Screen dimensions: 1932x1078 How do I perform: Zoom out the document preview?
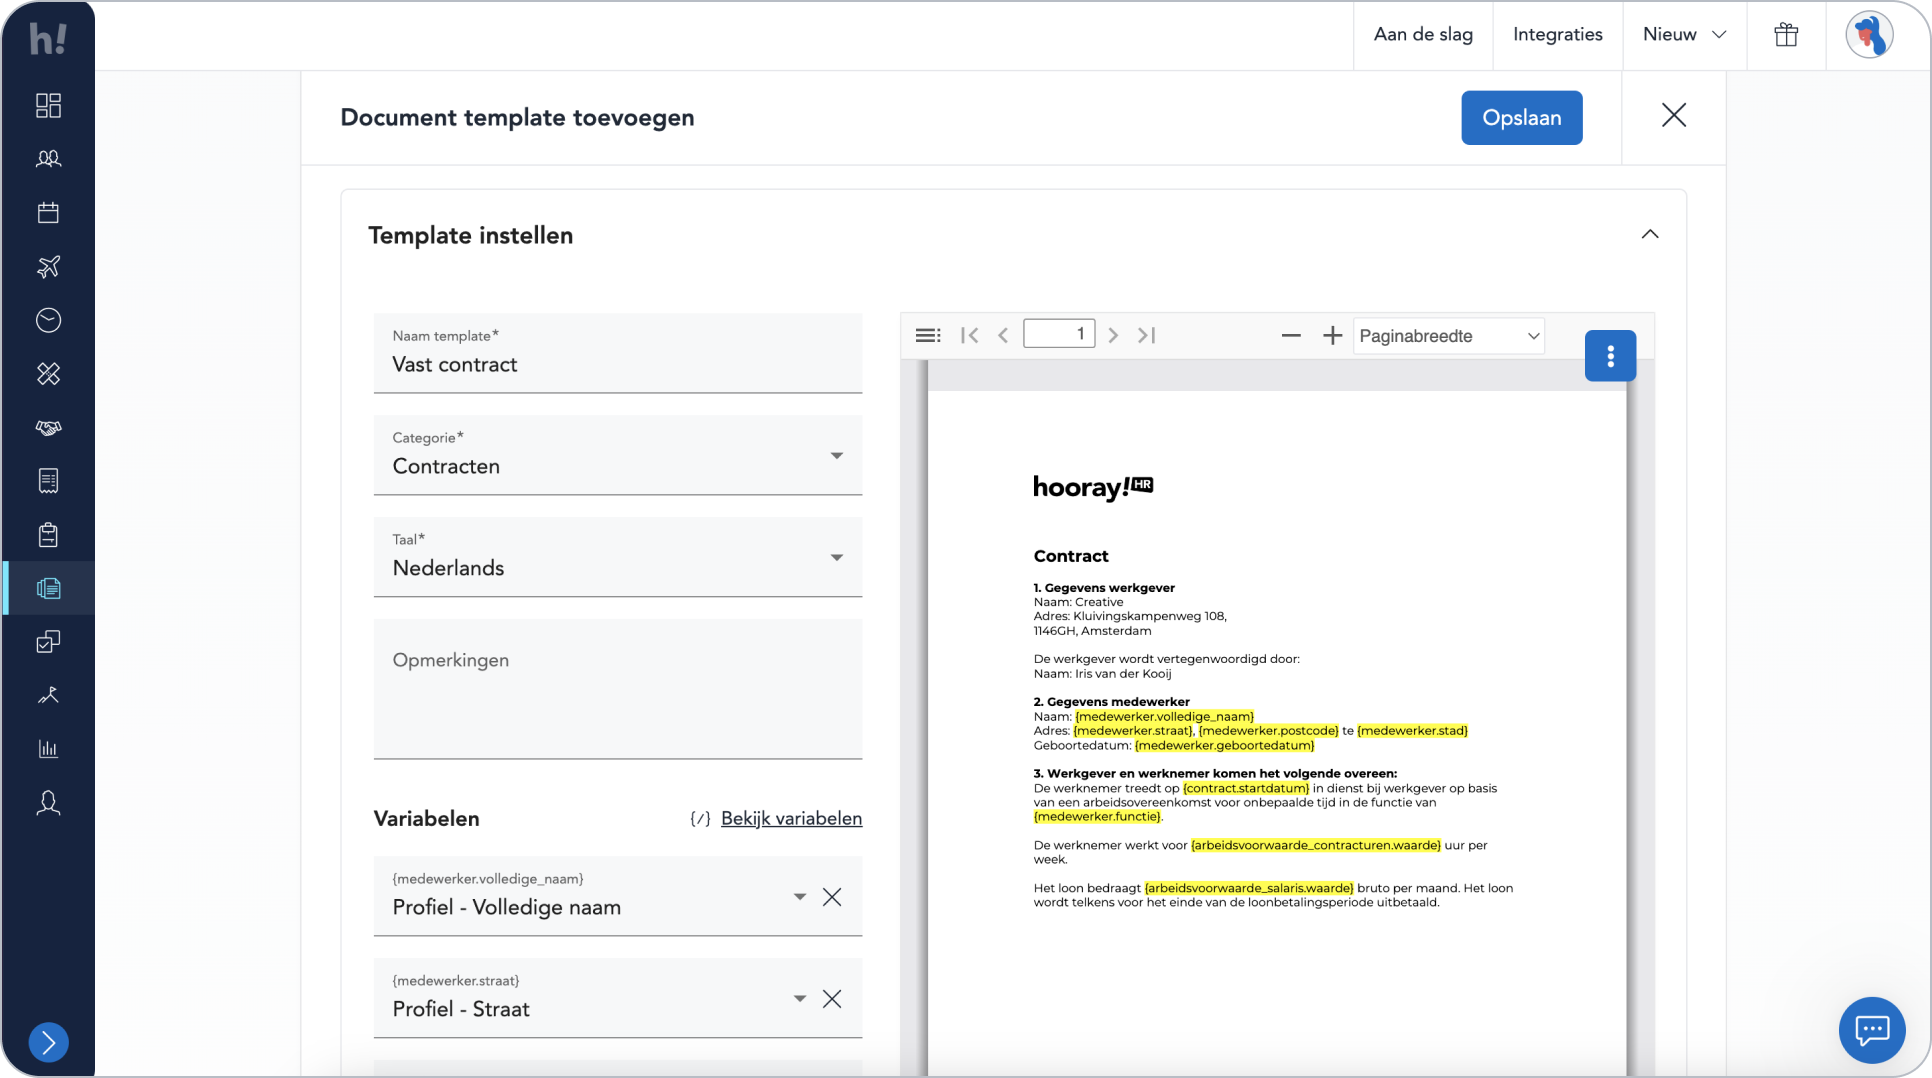[1291, 336]
